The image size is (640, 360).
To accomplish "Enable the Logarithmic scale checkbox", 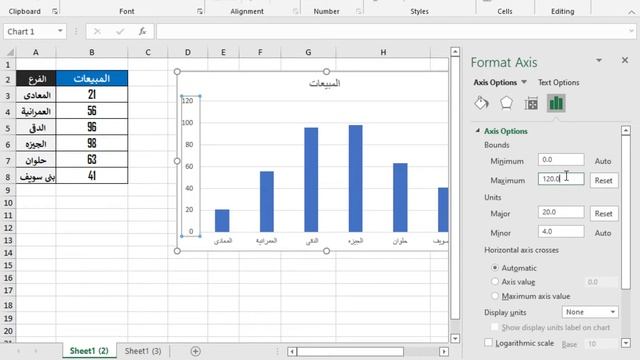I will click(488, 343).
